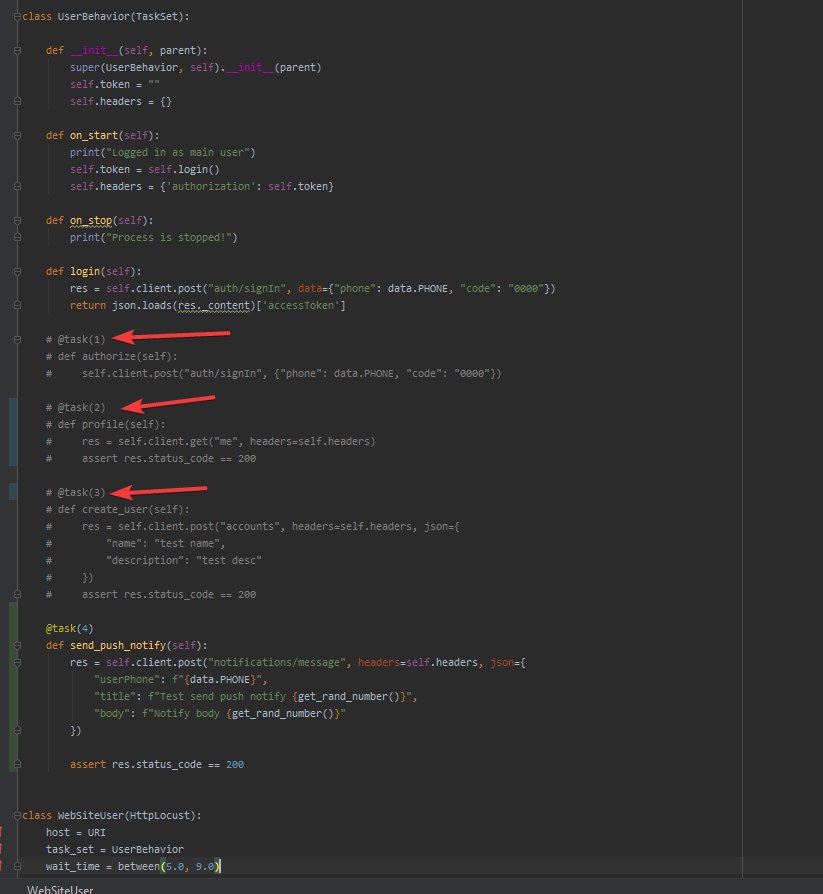Fold the commented block starting at # @task(1)
Screen dimensions: 823x894
coord(17,340)
